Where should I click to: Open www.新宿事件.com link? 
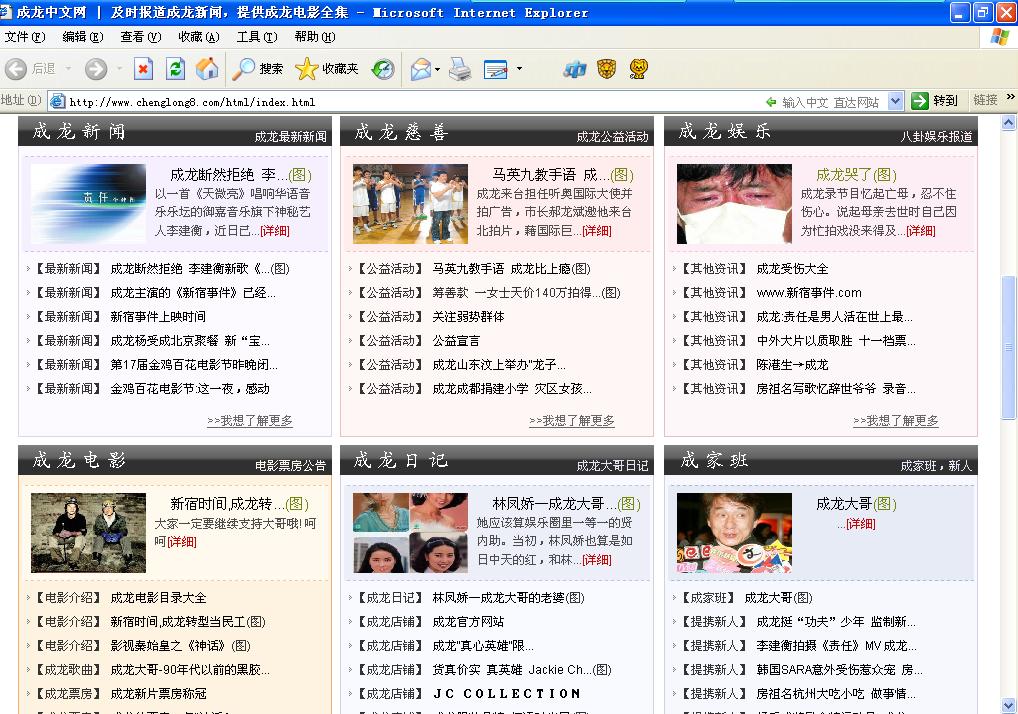(809, 293)
